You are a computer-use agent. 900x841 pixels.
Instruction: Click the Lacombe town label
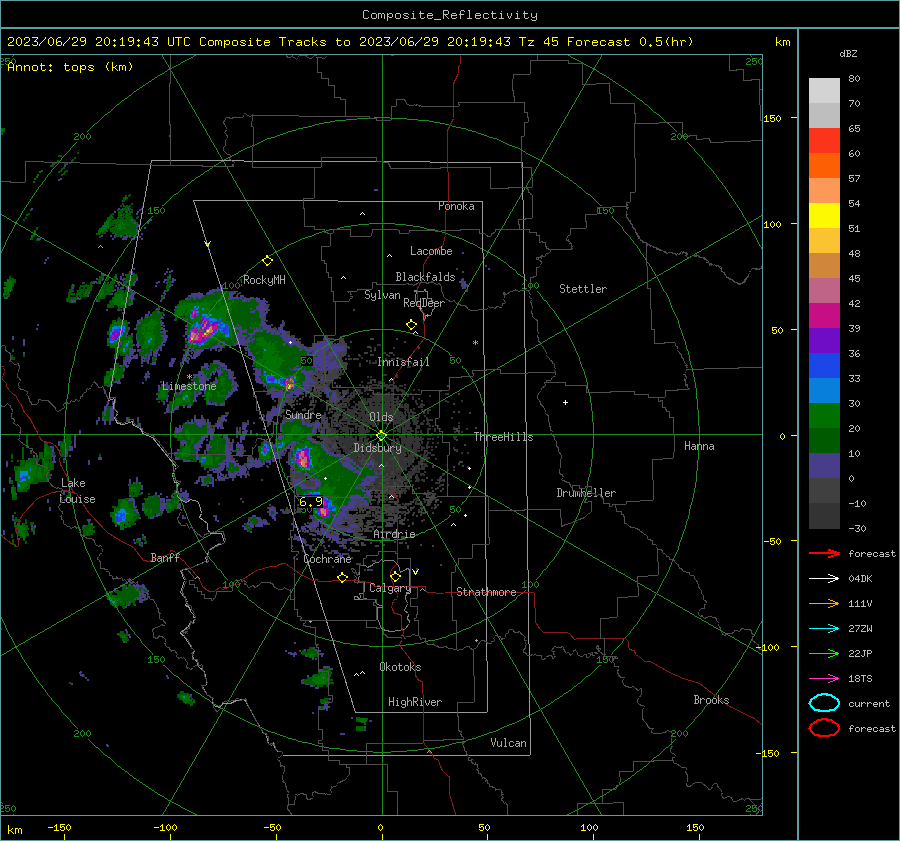[431, 251]
